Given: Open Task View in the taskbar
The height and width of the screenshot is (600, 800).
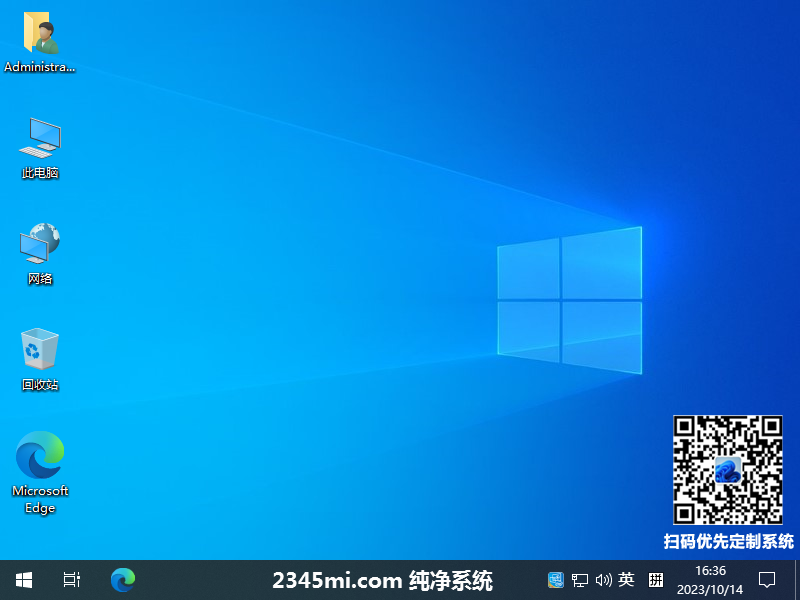Looking at the screenshot, I should [x=72, y=579].
